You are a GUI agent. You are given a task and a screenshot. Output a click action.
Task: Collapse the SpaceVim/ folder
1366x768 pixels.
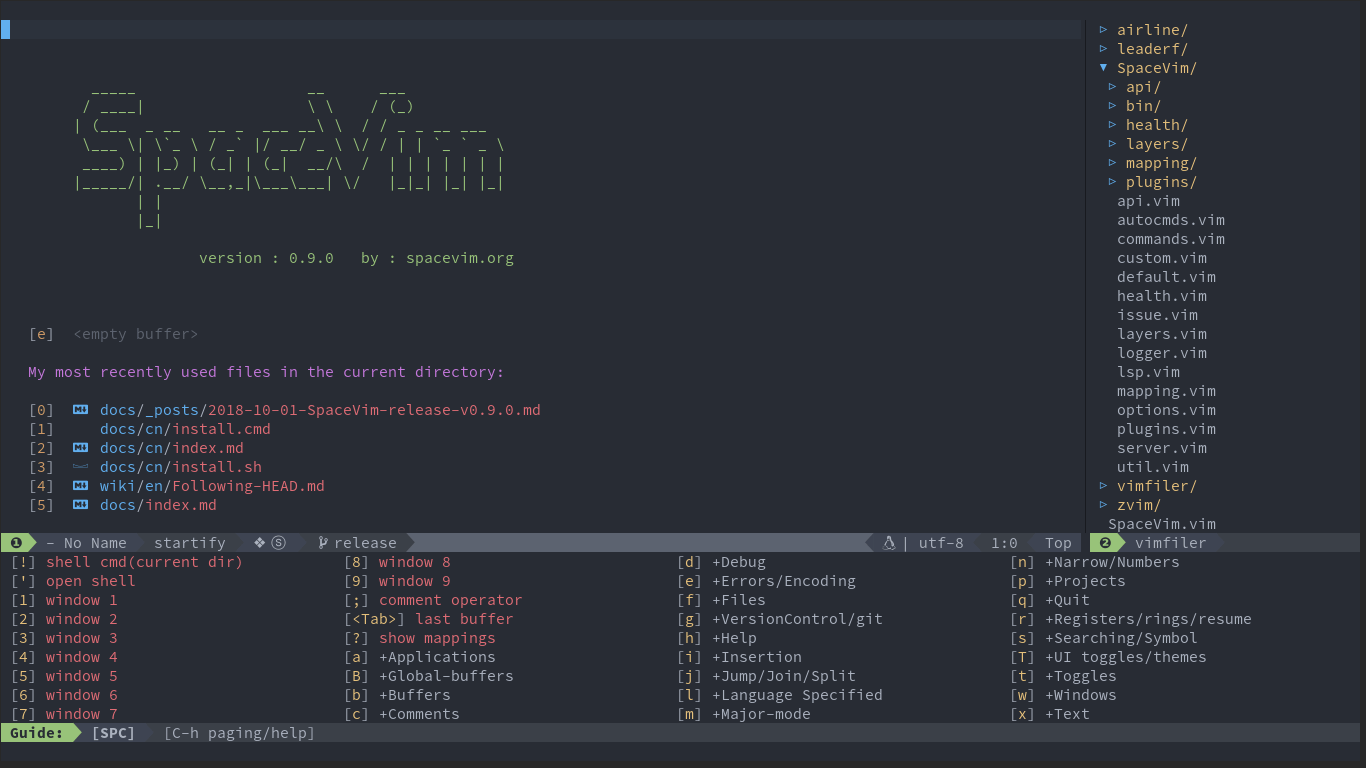coord(1104,68)
